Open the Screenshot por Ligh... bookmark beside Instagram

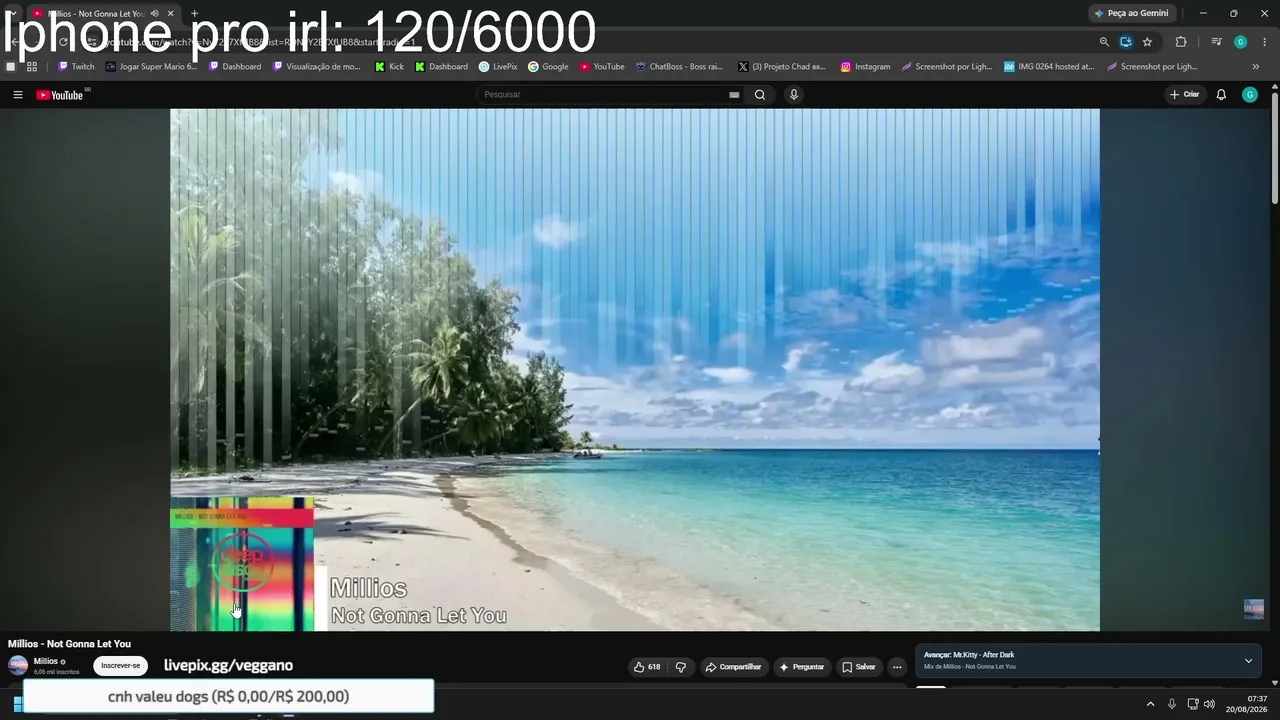(947, 67)
